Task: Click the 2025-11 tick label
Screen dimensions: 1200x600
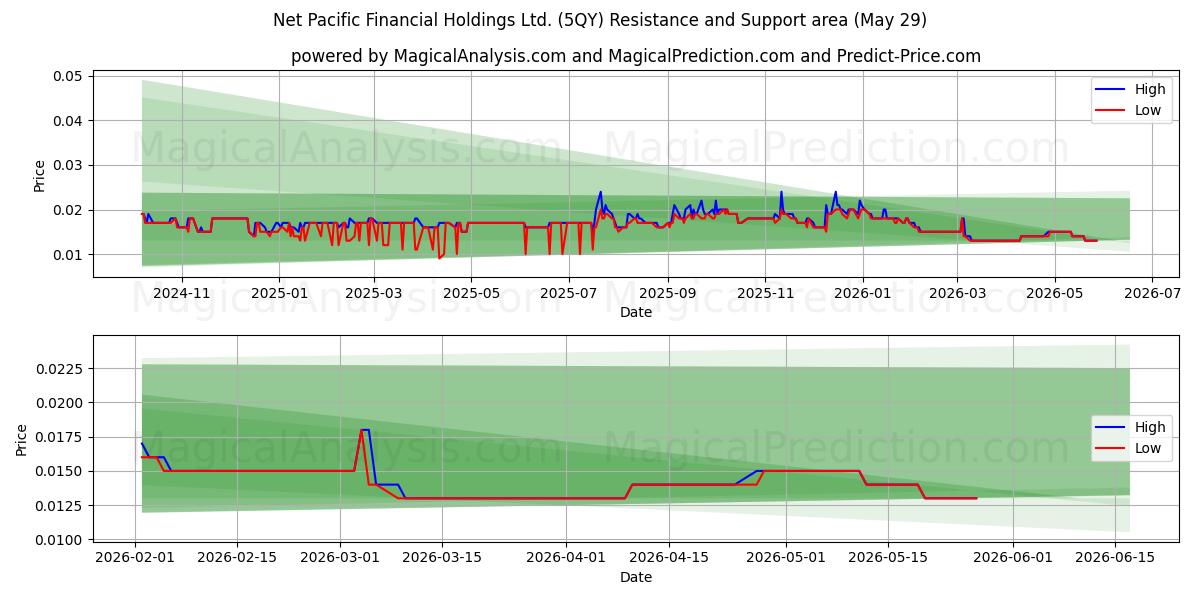Action: point(765,293)
